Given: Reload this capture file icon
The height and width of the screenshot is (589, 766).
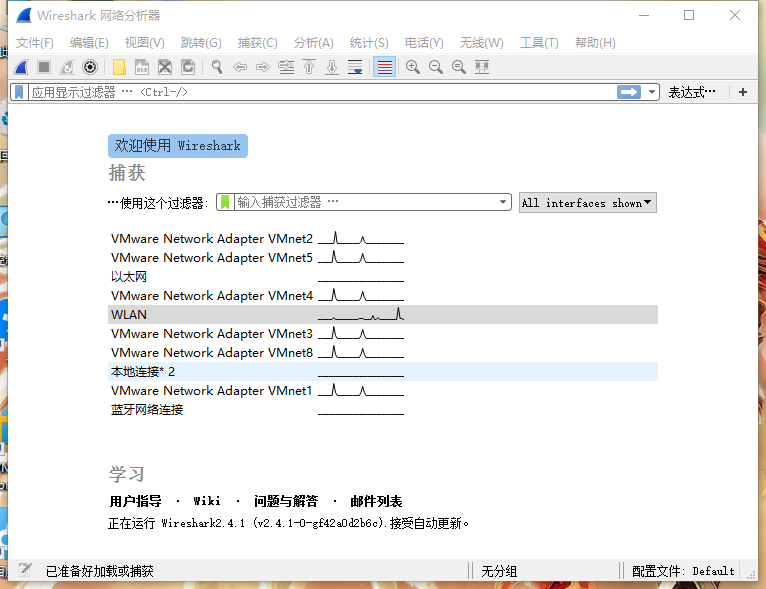Looking at the screenshot, I should tap(188, 67).
